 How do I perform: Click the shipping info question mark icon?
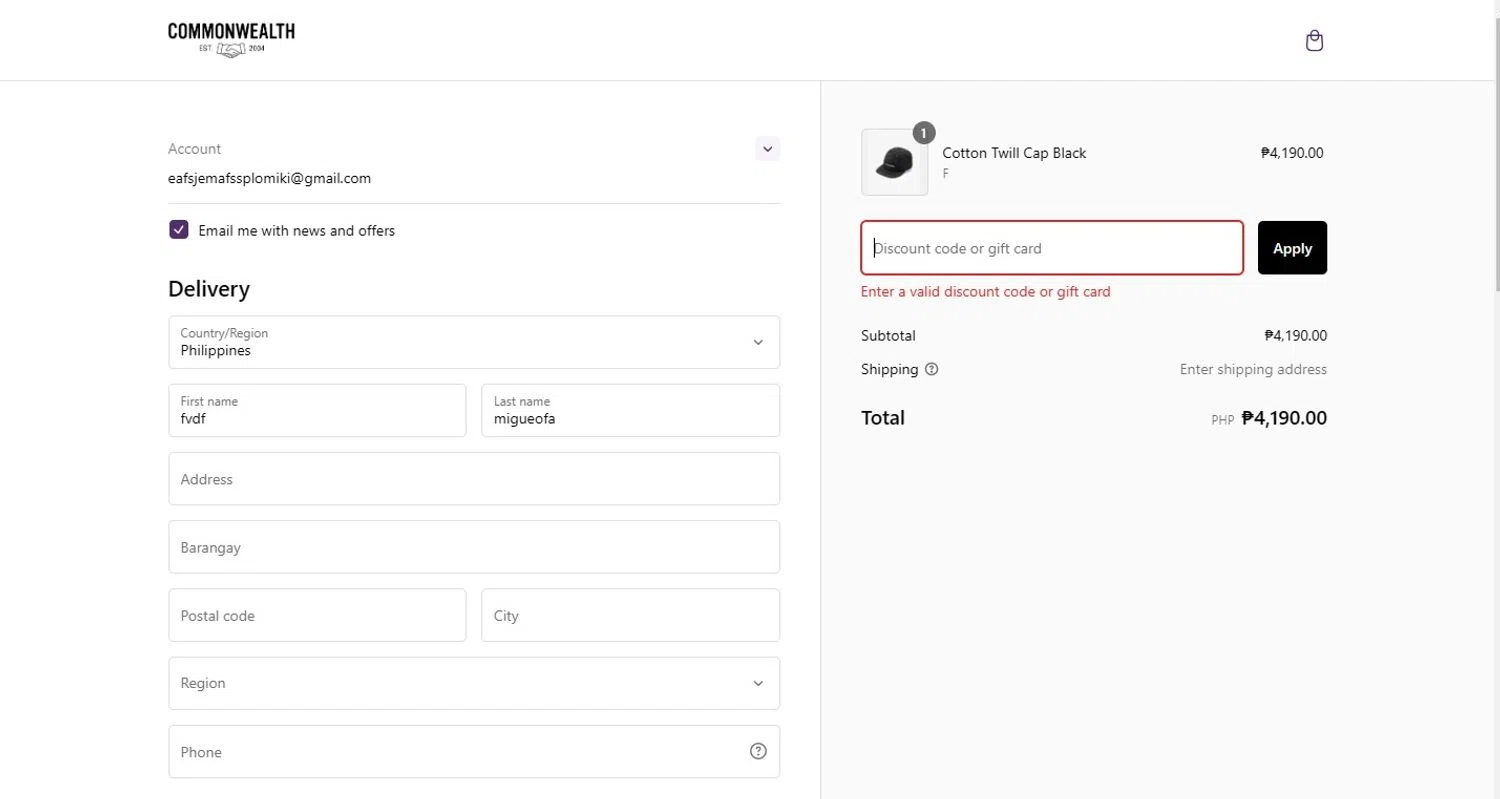pyautogui.click(x=932, y=369)
